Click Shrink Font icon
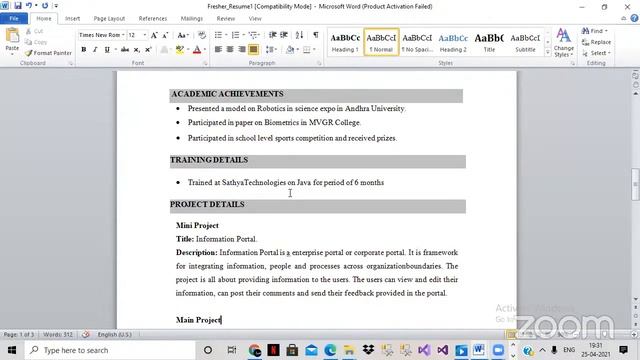 165,36
